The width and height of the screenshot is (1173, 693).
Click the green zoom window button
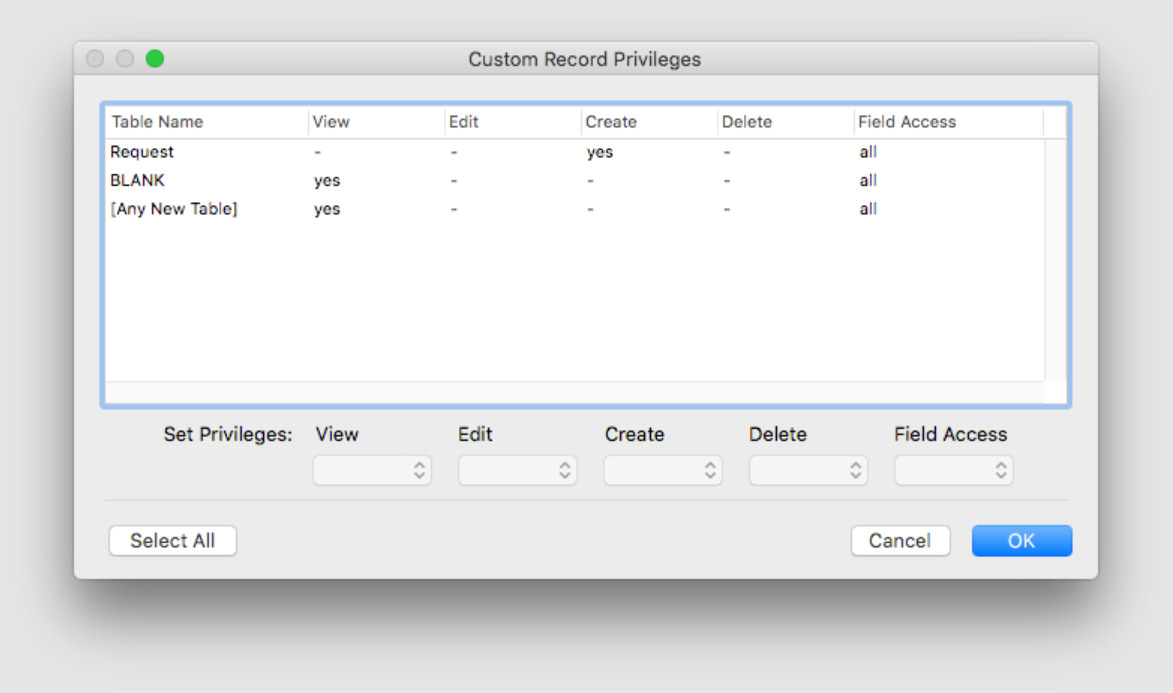tap(155, 59)
